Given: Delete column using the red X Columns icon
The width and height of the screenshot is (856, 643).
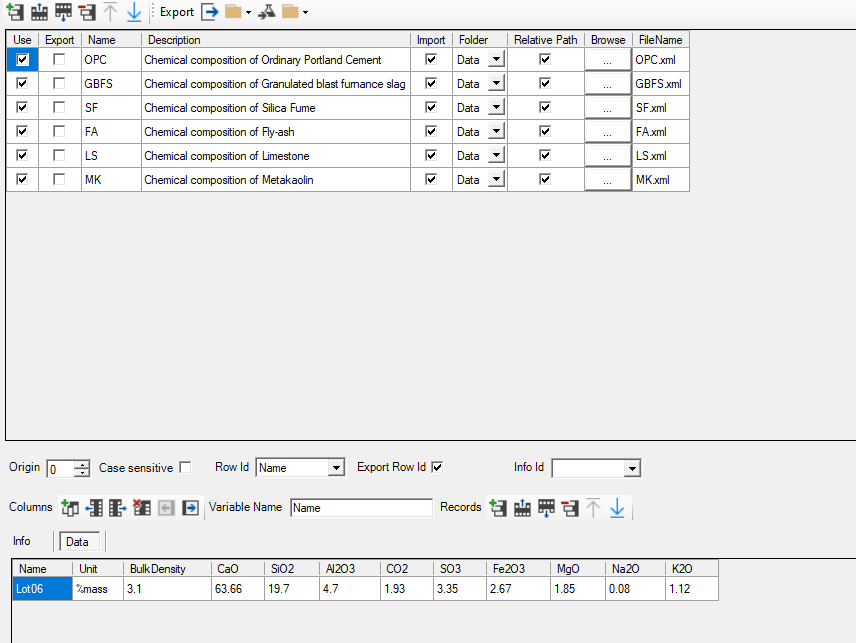Looking at the screenshot, I should point(142,508).
